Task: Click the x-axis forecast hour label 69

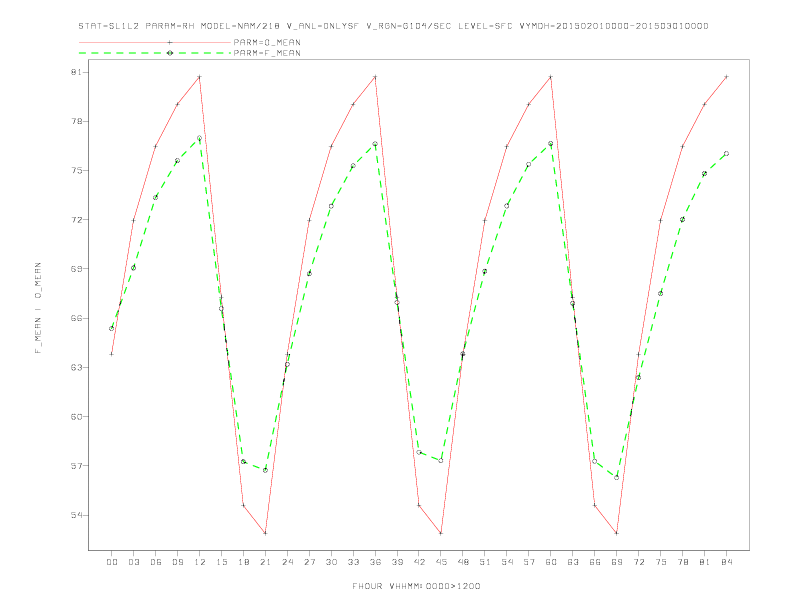Action: pyautogui.click(x=616, y=562)
